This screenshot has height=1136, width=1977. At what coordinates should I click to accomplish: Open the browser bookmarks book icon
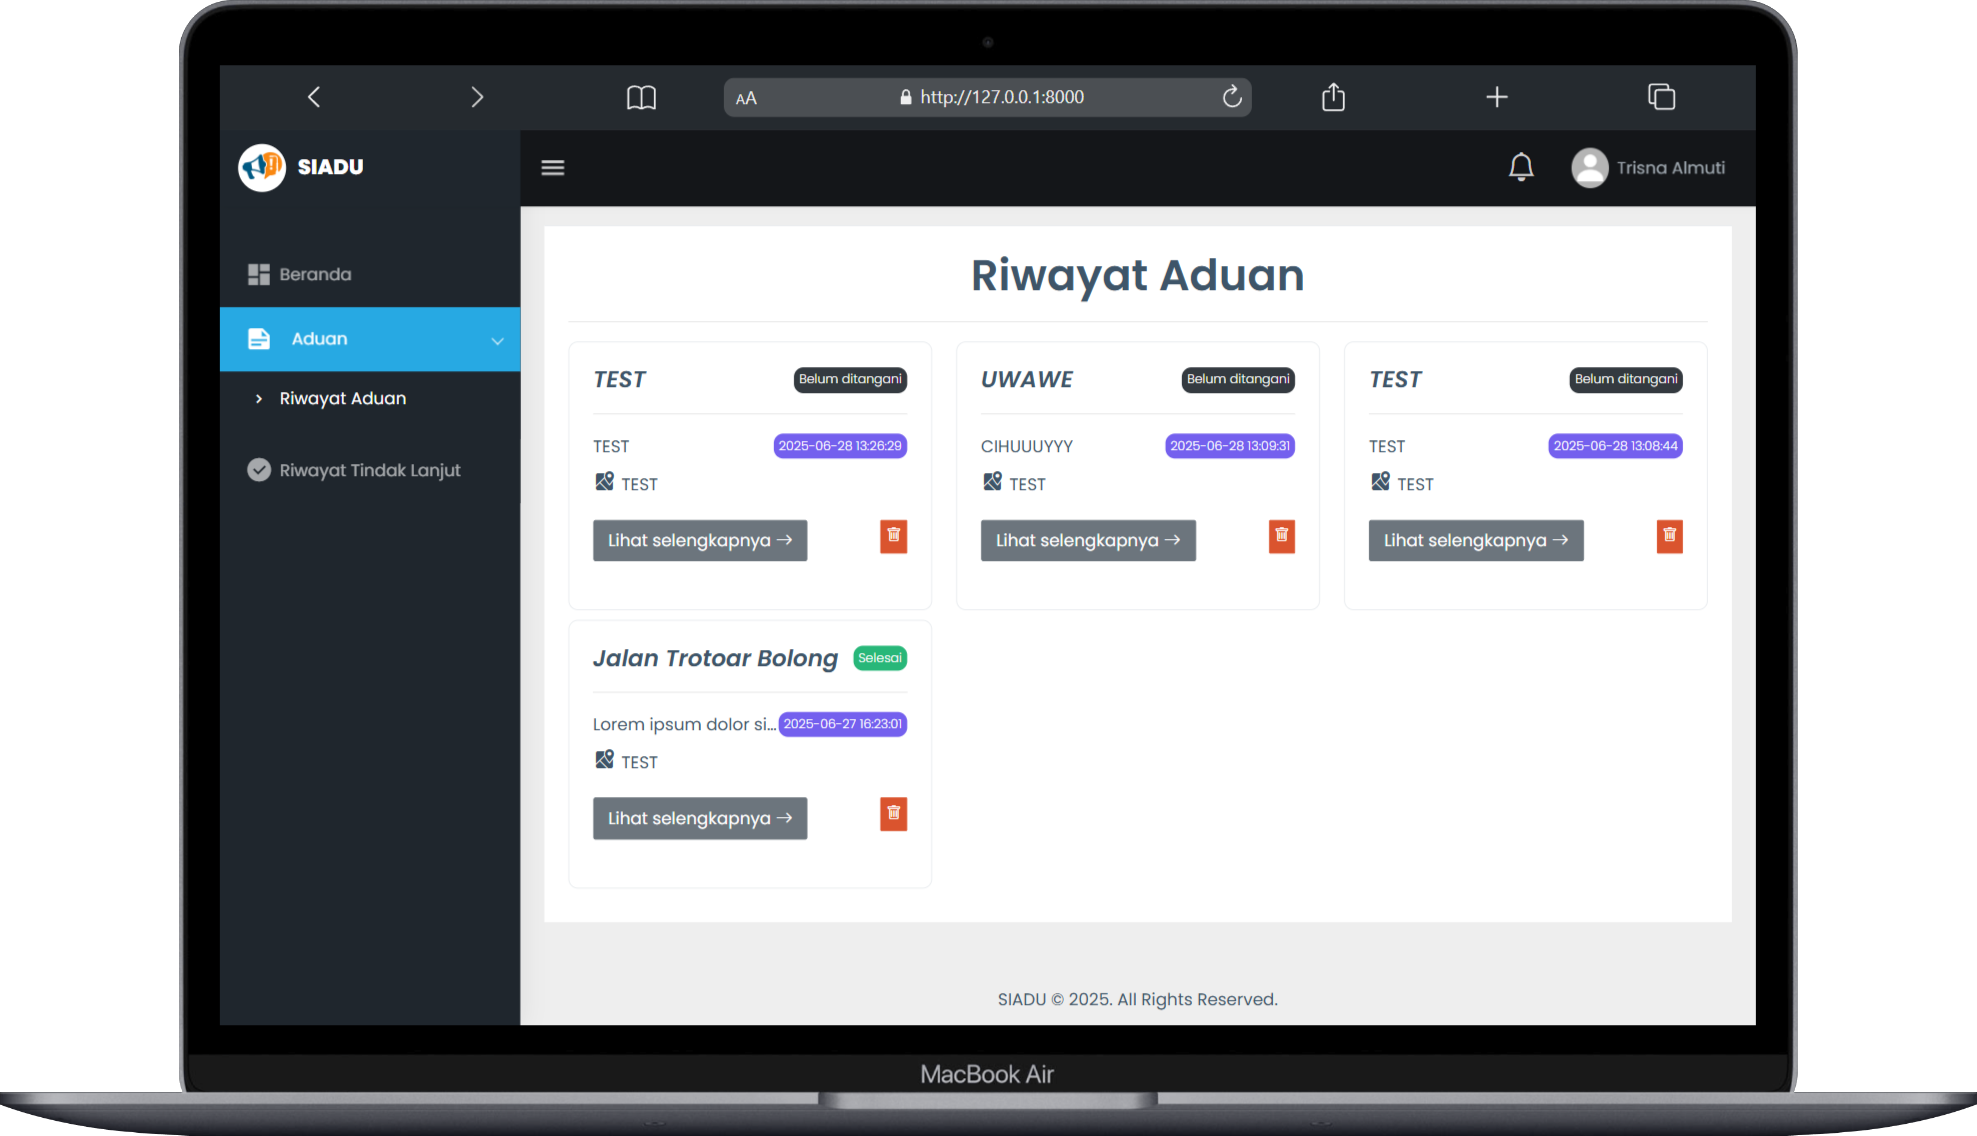[x=641, y=97]
